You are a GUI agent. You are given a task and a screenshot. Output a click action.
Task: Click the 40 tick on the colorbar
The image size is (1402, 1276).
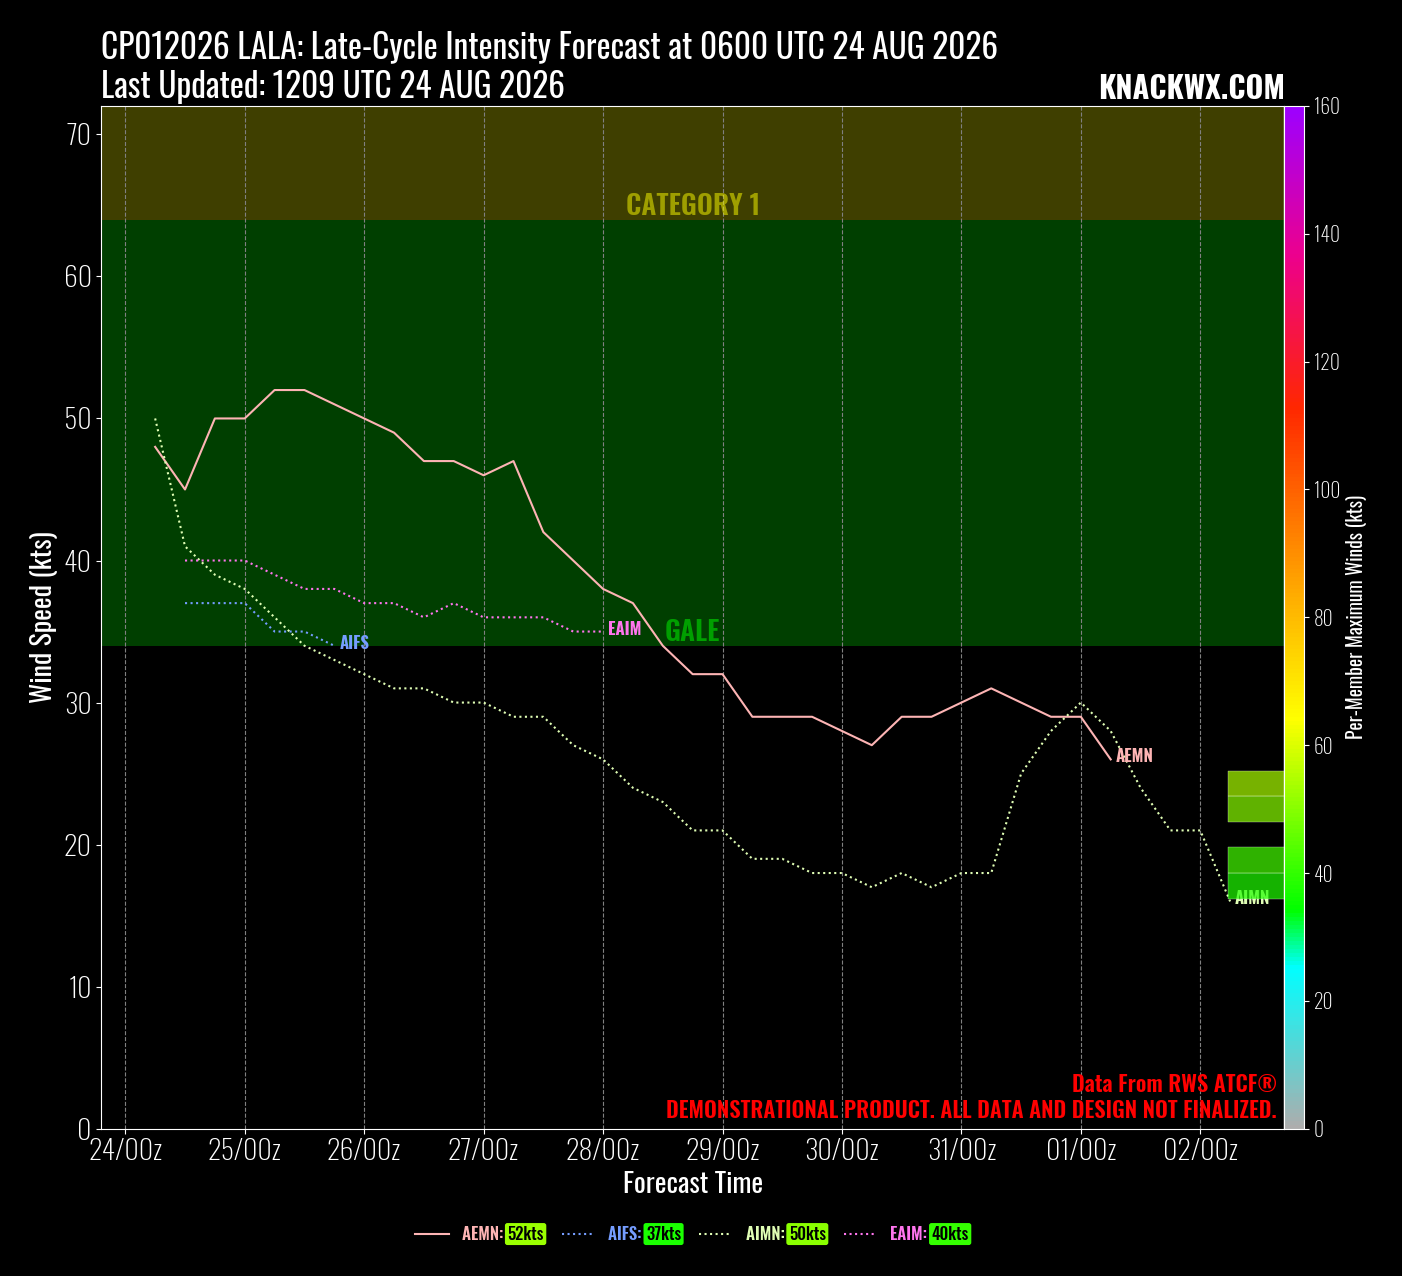click(x=1323, y=874)
